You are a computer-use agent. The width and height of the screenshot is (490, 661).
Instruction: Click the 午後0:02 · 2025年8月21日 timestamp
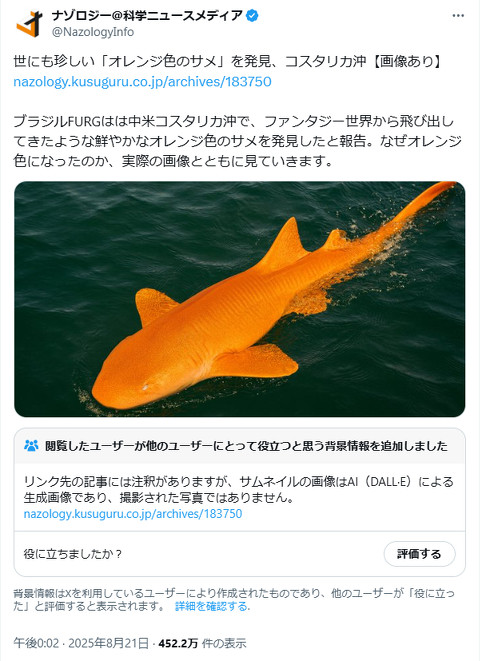[81, 643]
